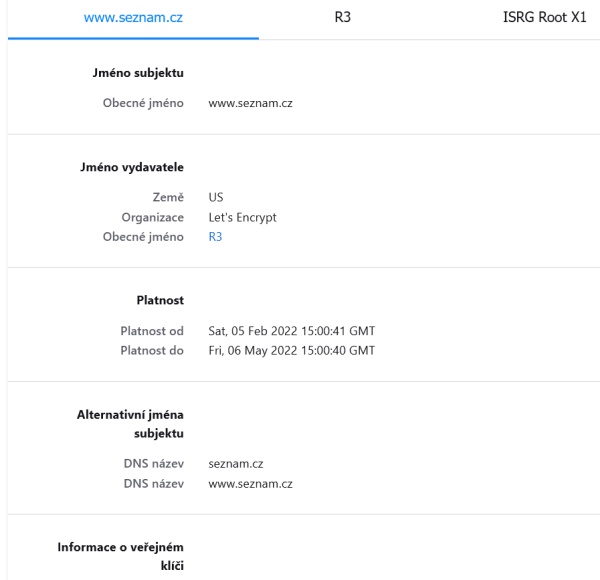
Task: Click the Jméno subjektu section heading
Action: (149, 72)
